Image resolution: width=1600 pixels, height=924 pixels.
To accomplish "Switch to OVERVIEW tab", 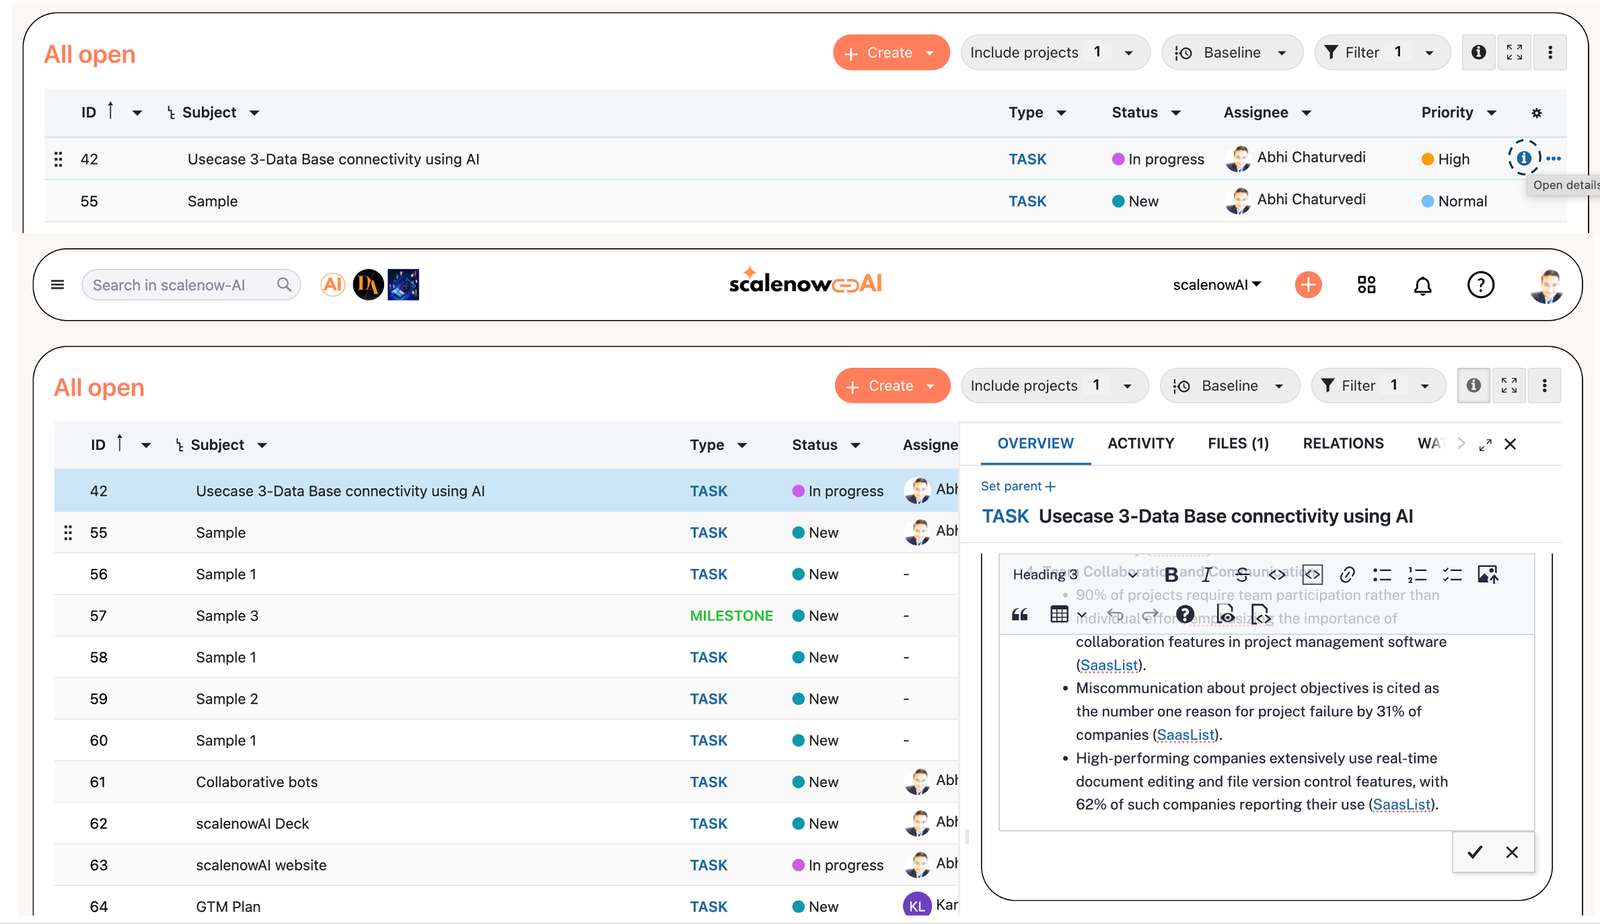I will click(1035, 444).
